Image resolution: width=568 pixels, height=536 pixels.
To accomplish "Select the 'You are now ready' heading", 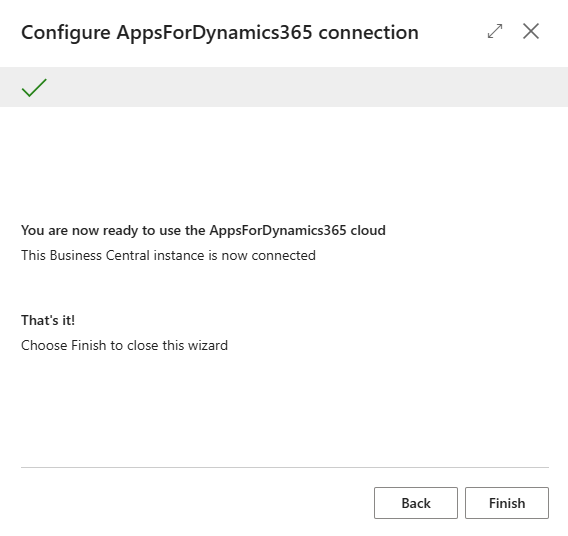I will [203, 230].
